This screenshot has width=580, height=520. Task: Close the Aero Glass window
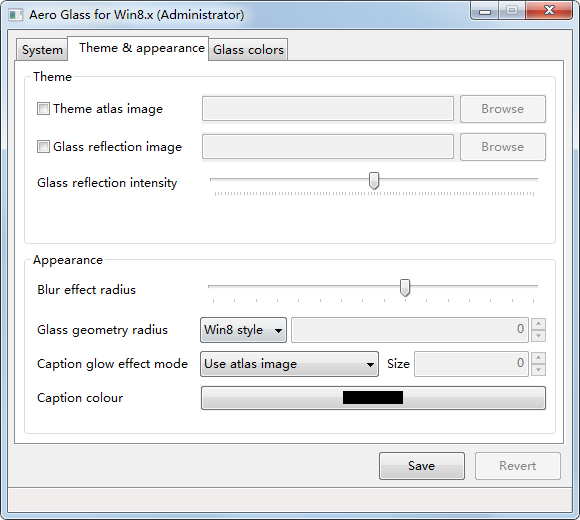pyautogui.click(x=549, y=11)
